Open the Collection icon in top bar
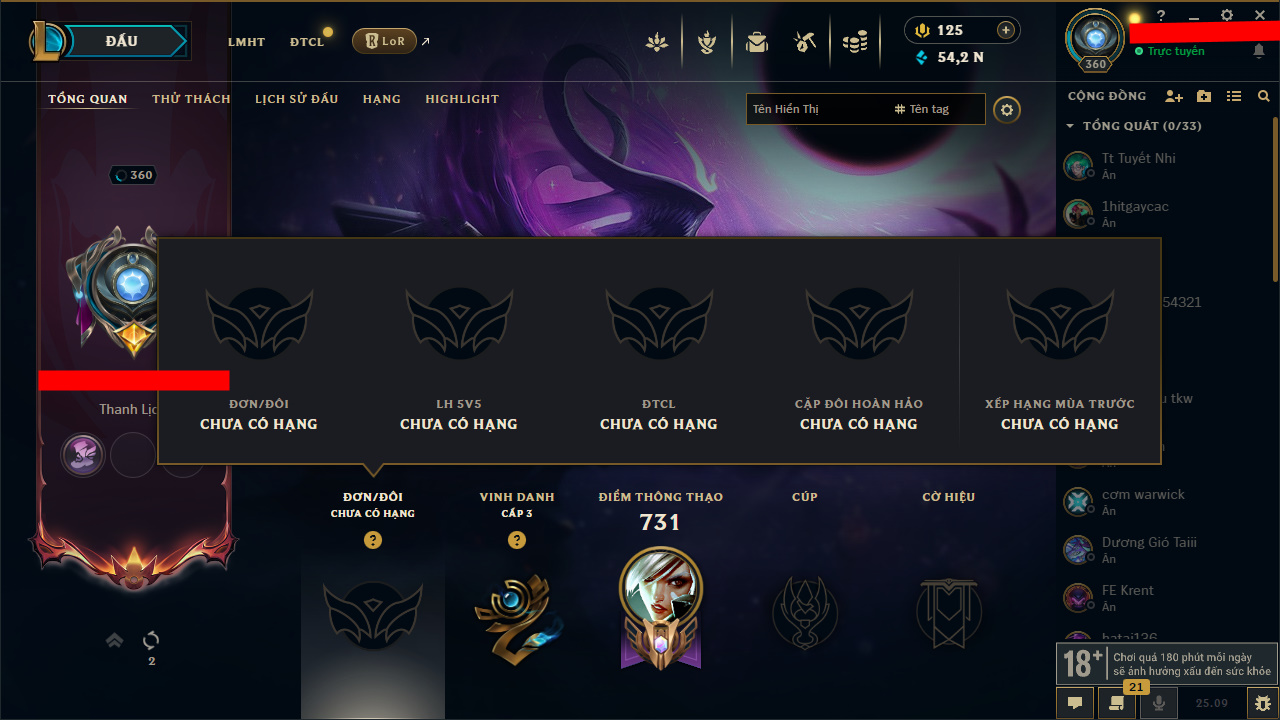The image size is (1280, 720). [757, 42]
